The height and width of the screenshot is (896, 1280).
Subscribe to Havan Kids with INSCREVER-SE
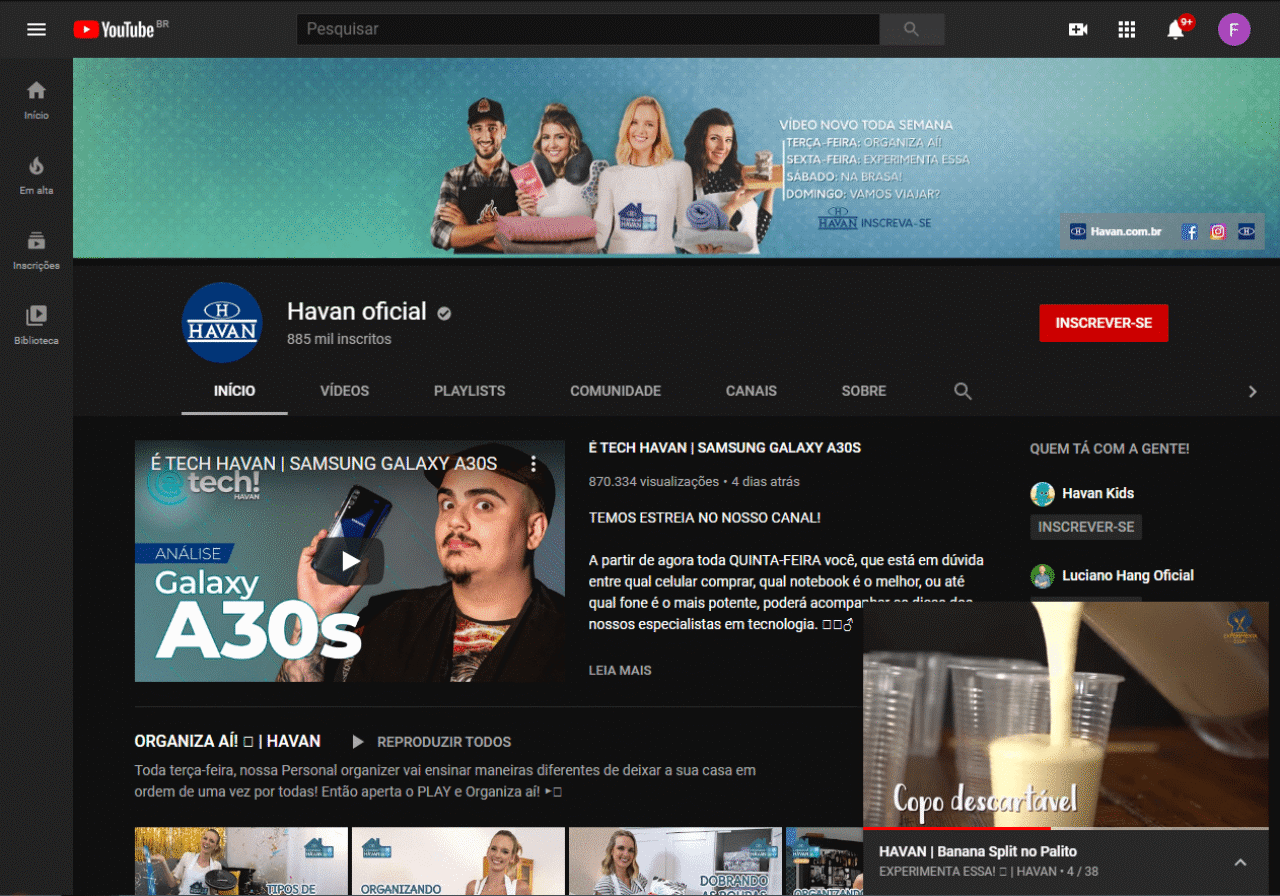1086,527
